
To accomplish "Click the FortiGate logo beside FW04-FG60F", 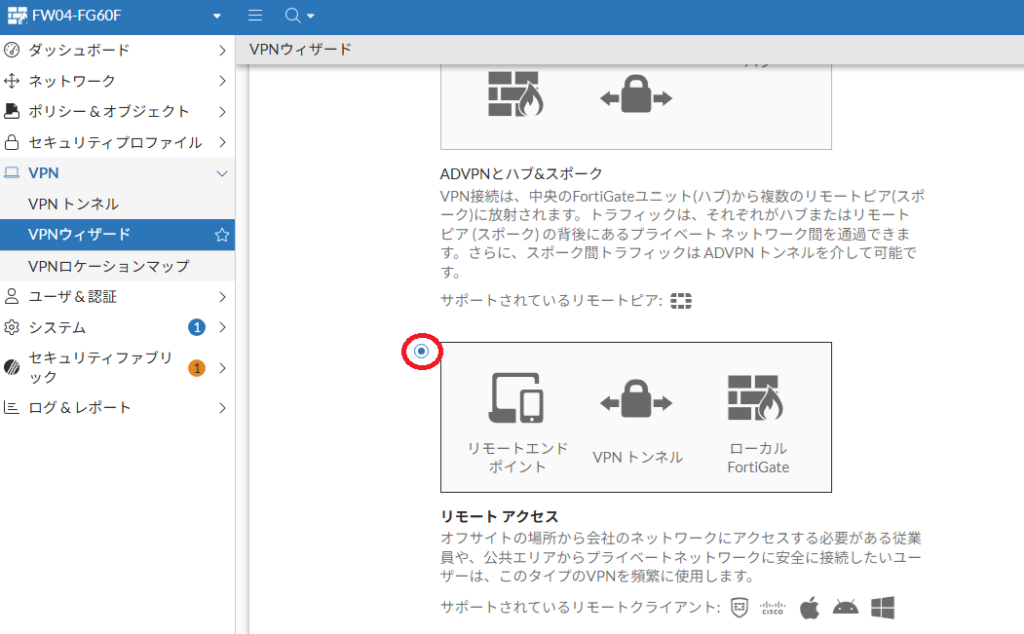I will click(x=17, y=16).
